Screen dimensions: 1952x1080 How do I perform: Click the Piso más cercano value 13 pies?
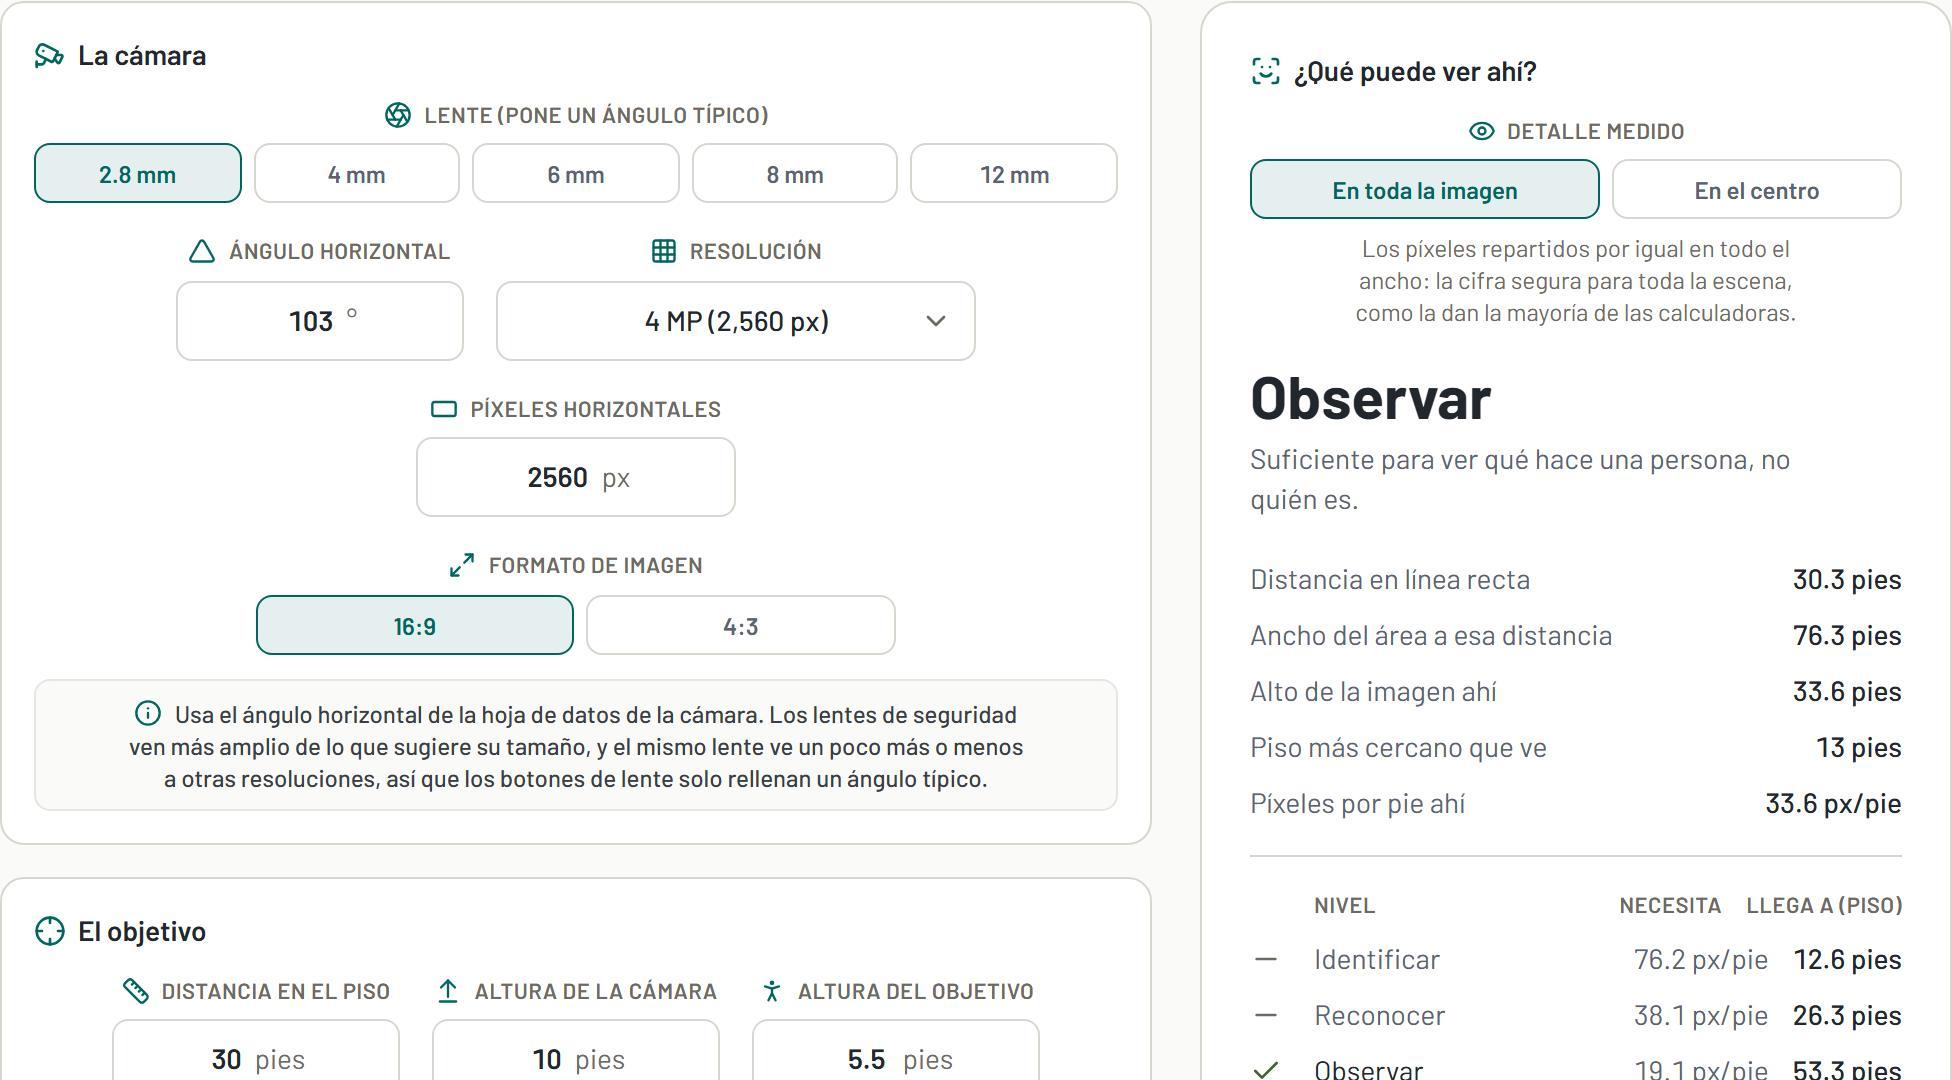click(x=1859, y=747)
